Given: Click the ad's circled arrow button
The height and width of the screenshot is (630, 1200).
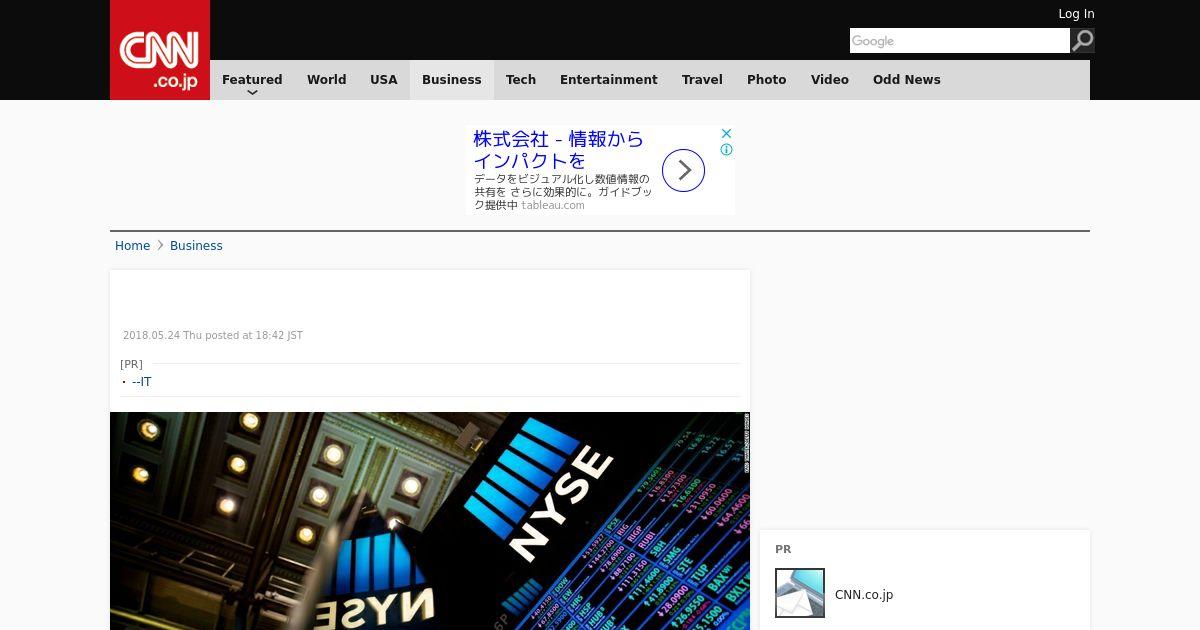Looking at the screenshot, I should (684, 170).
